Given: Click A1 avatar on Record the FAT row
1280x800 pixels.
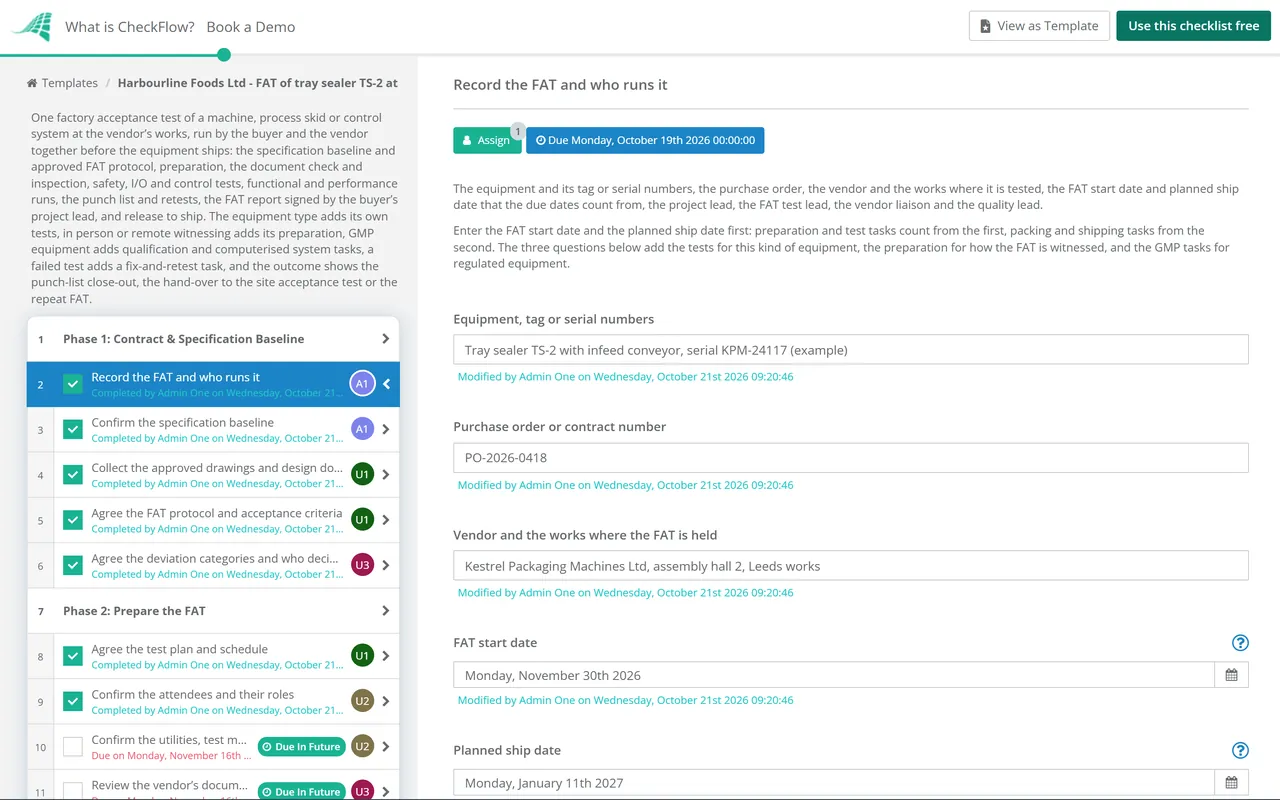Looking at the screenshot, I should coord(362,384).
